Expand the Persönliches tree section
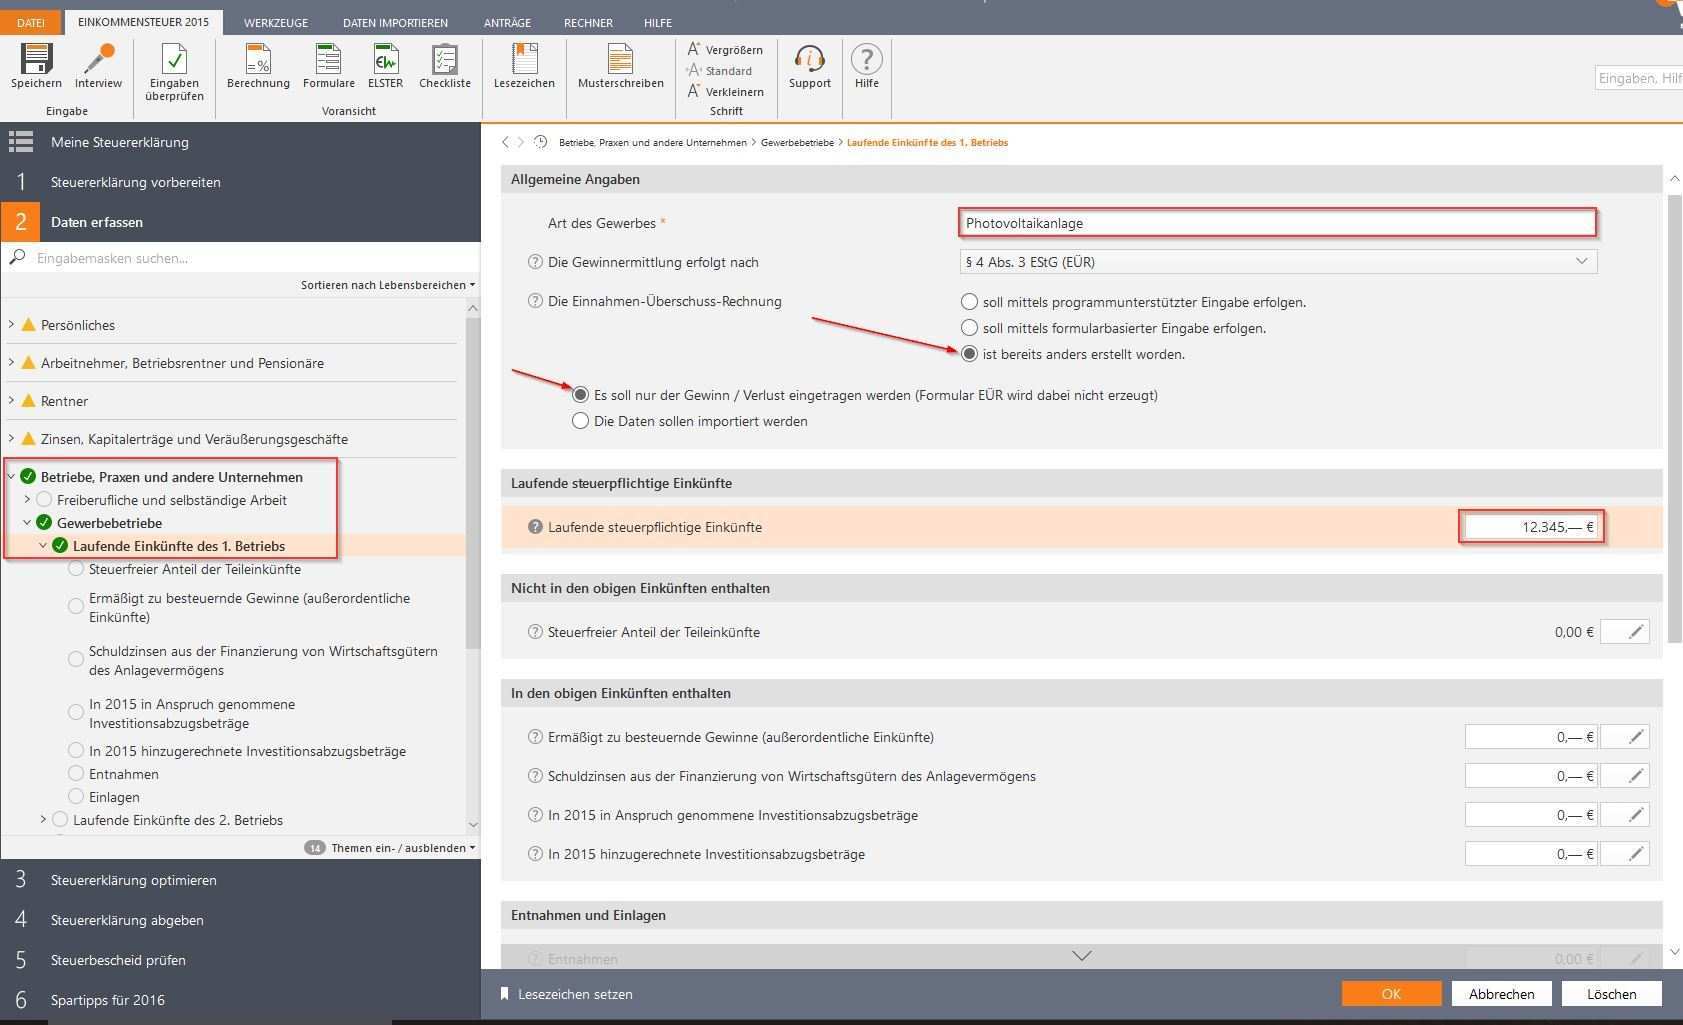Viewport: 1683px width, 1025px height. pos(12,325)
